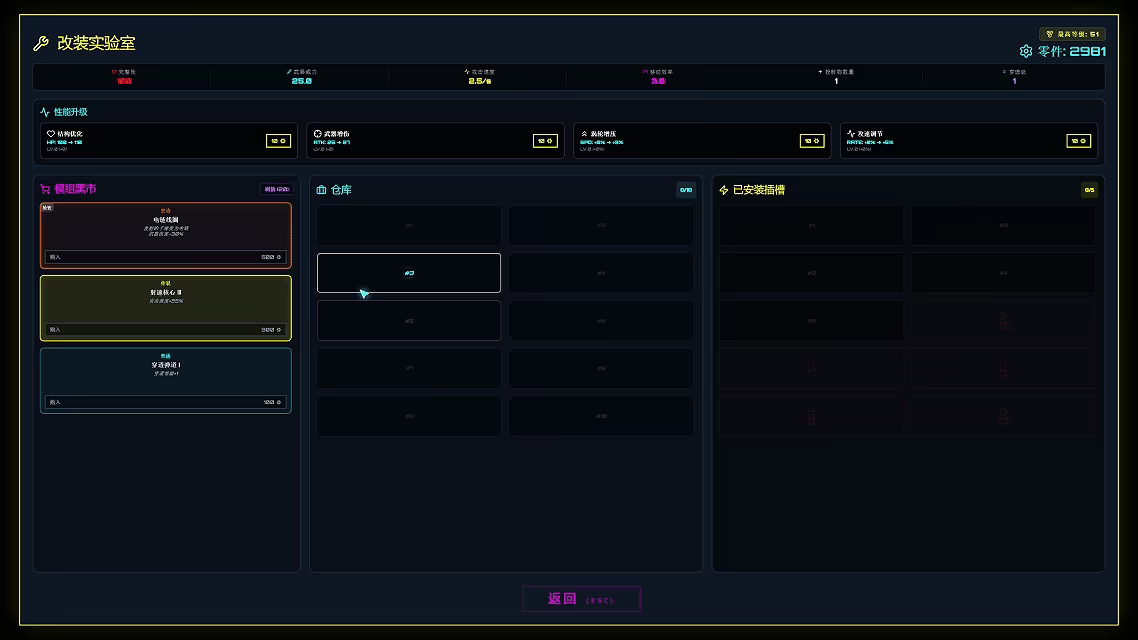
Task: Select warehouse slot #1
Action: click(x=409, y=225)
